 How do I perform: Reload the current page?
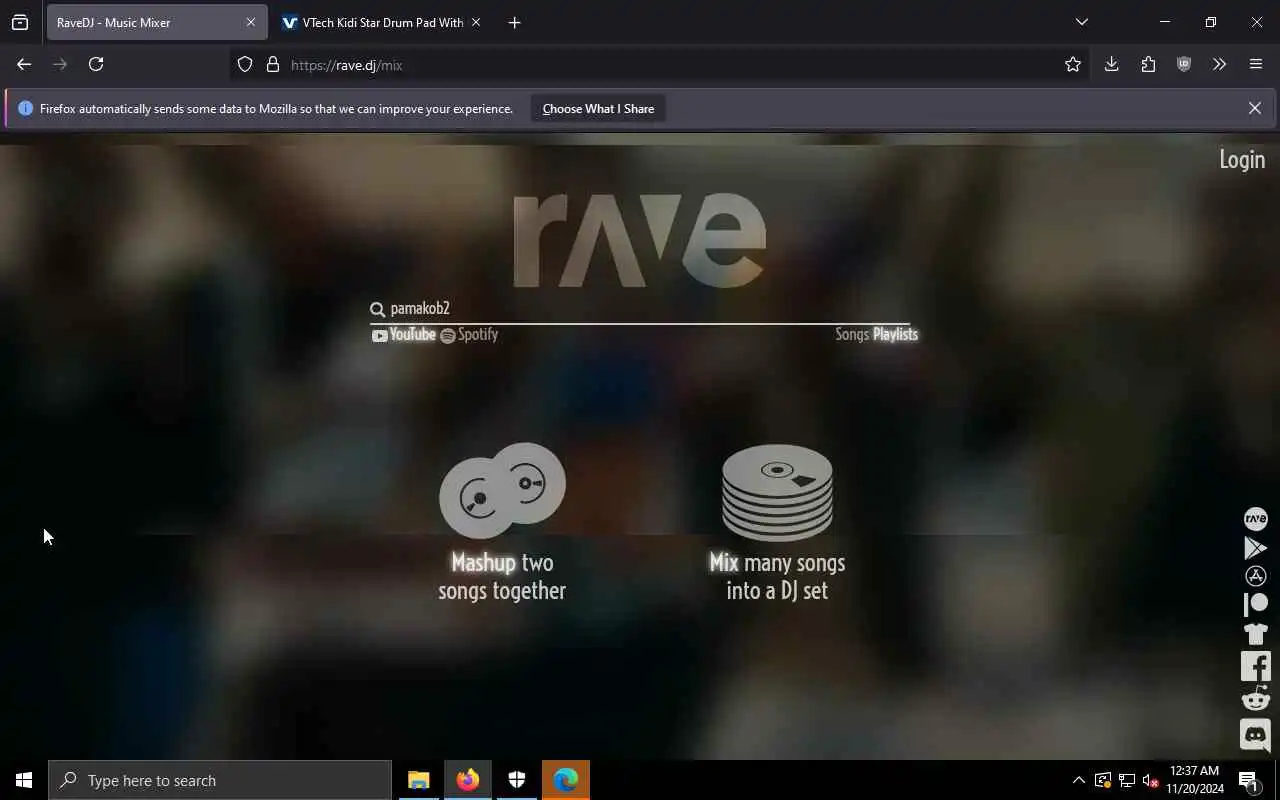(x=96, y=64)
